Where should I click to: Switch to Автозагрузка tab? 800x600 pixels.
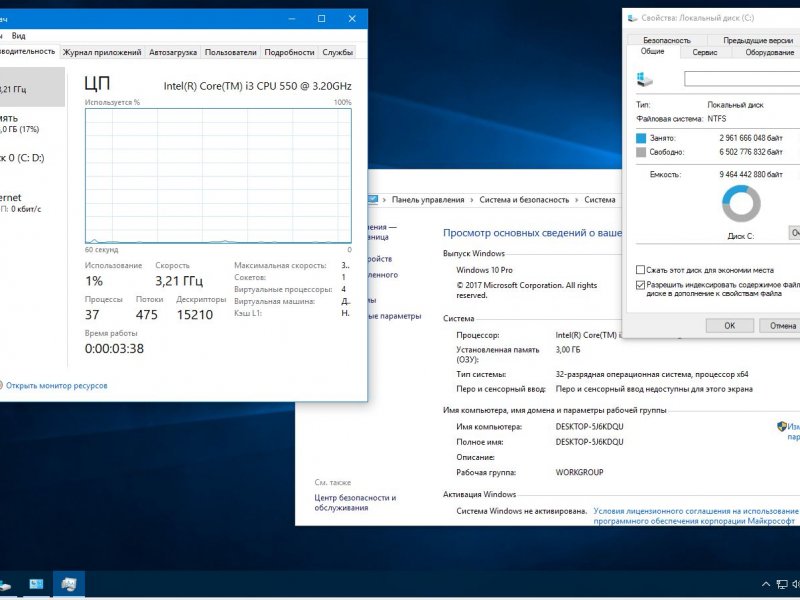click(x=173, y=52)
